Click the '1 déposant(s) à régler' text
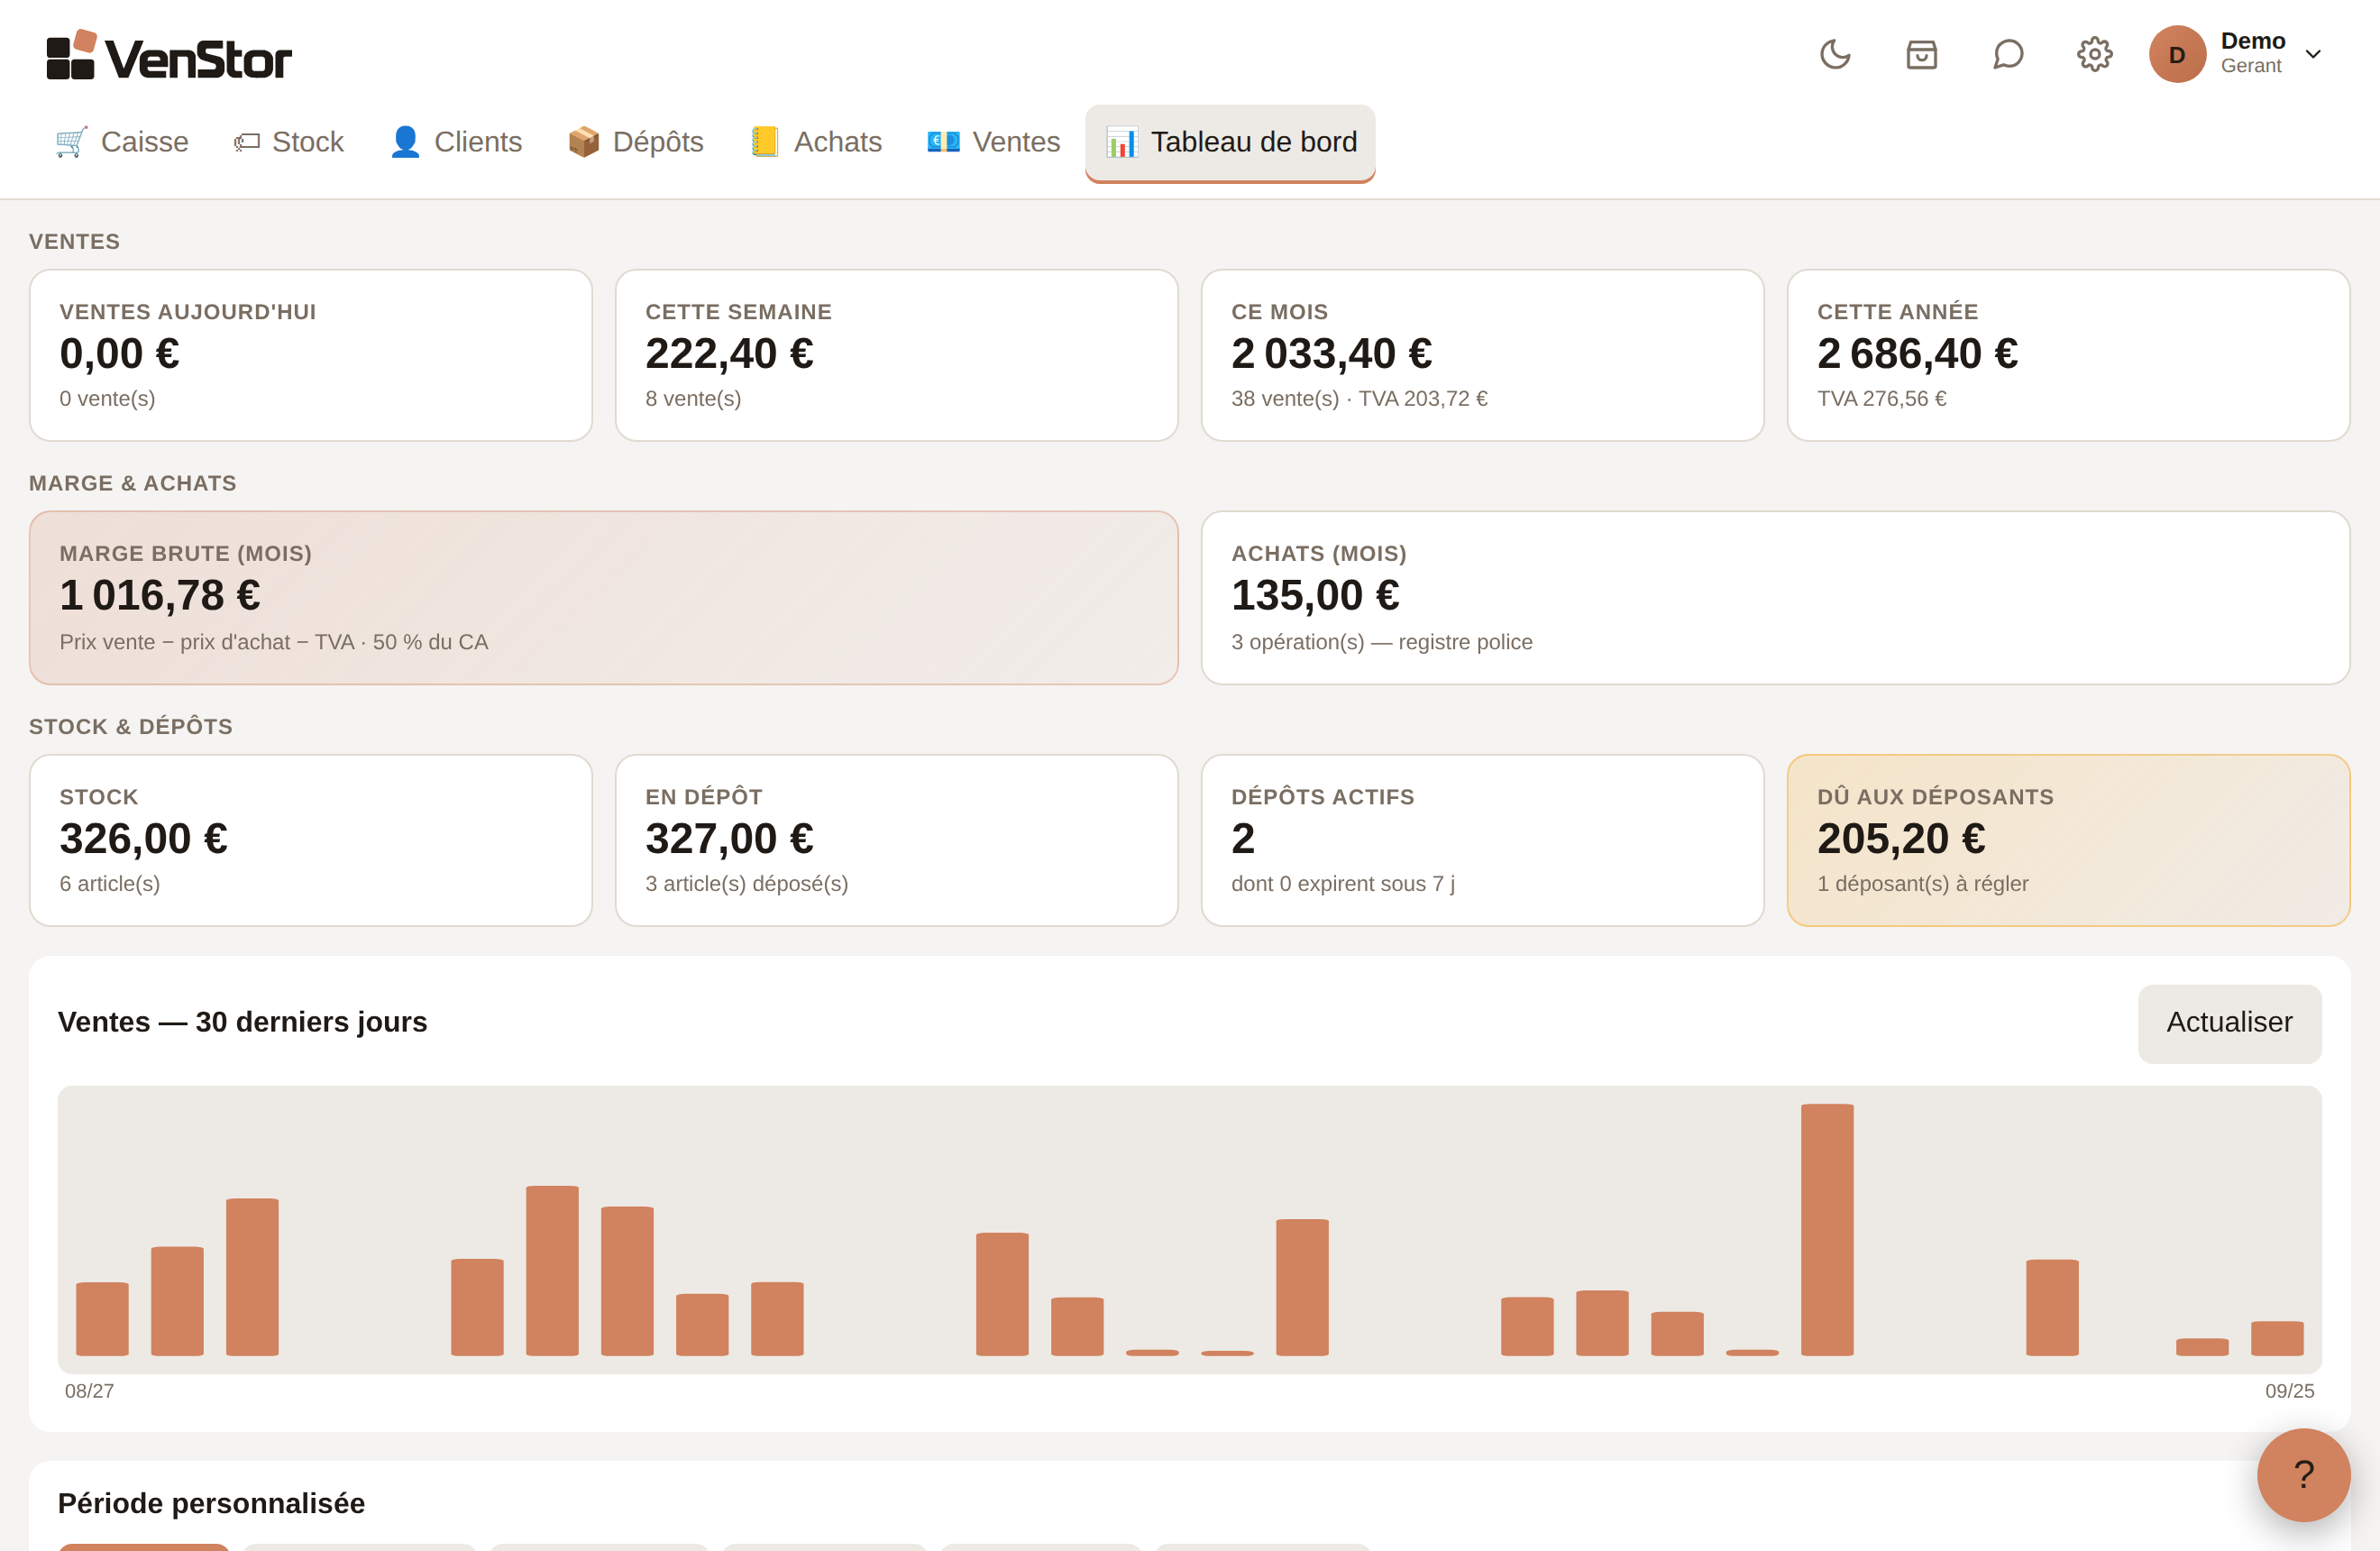 click(1922, 884)
